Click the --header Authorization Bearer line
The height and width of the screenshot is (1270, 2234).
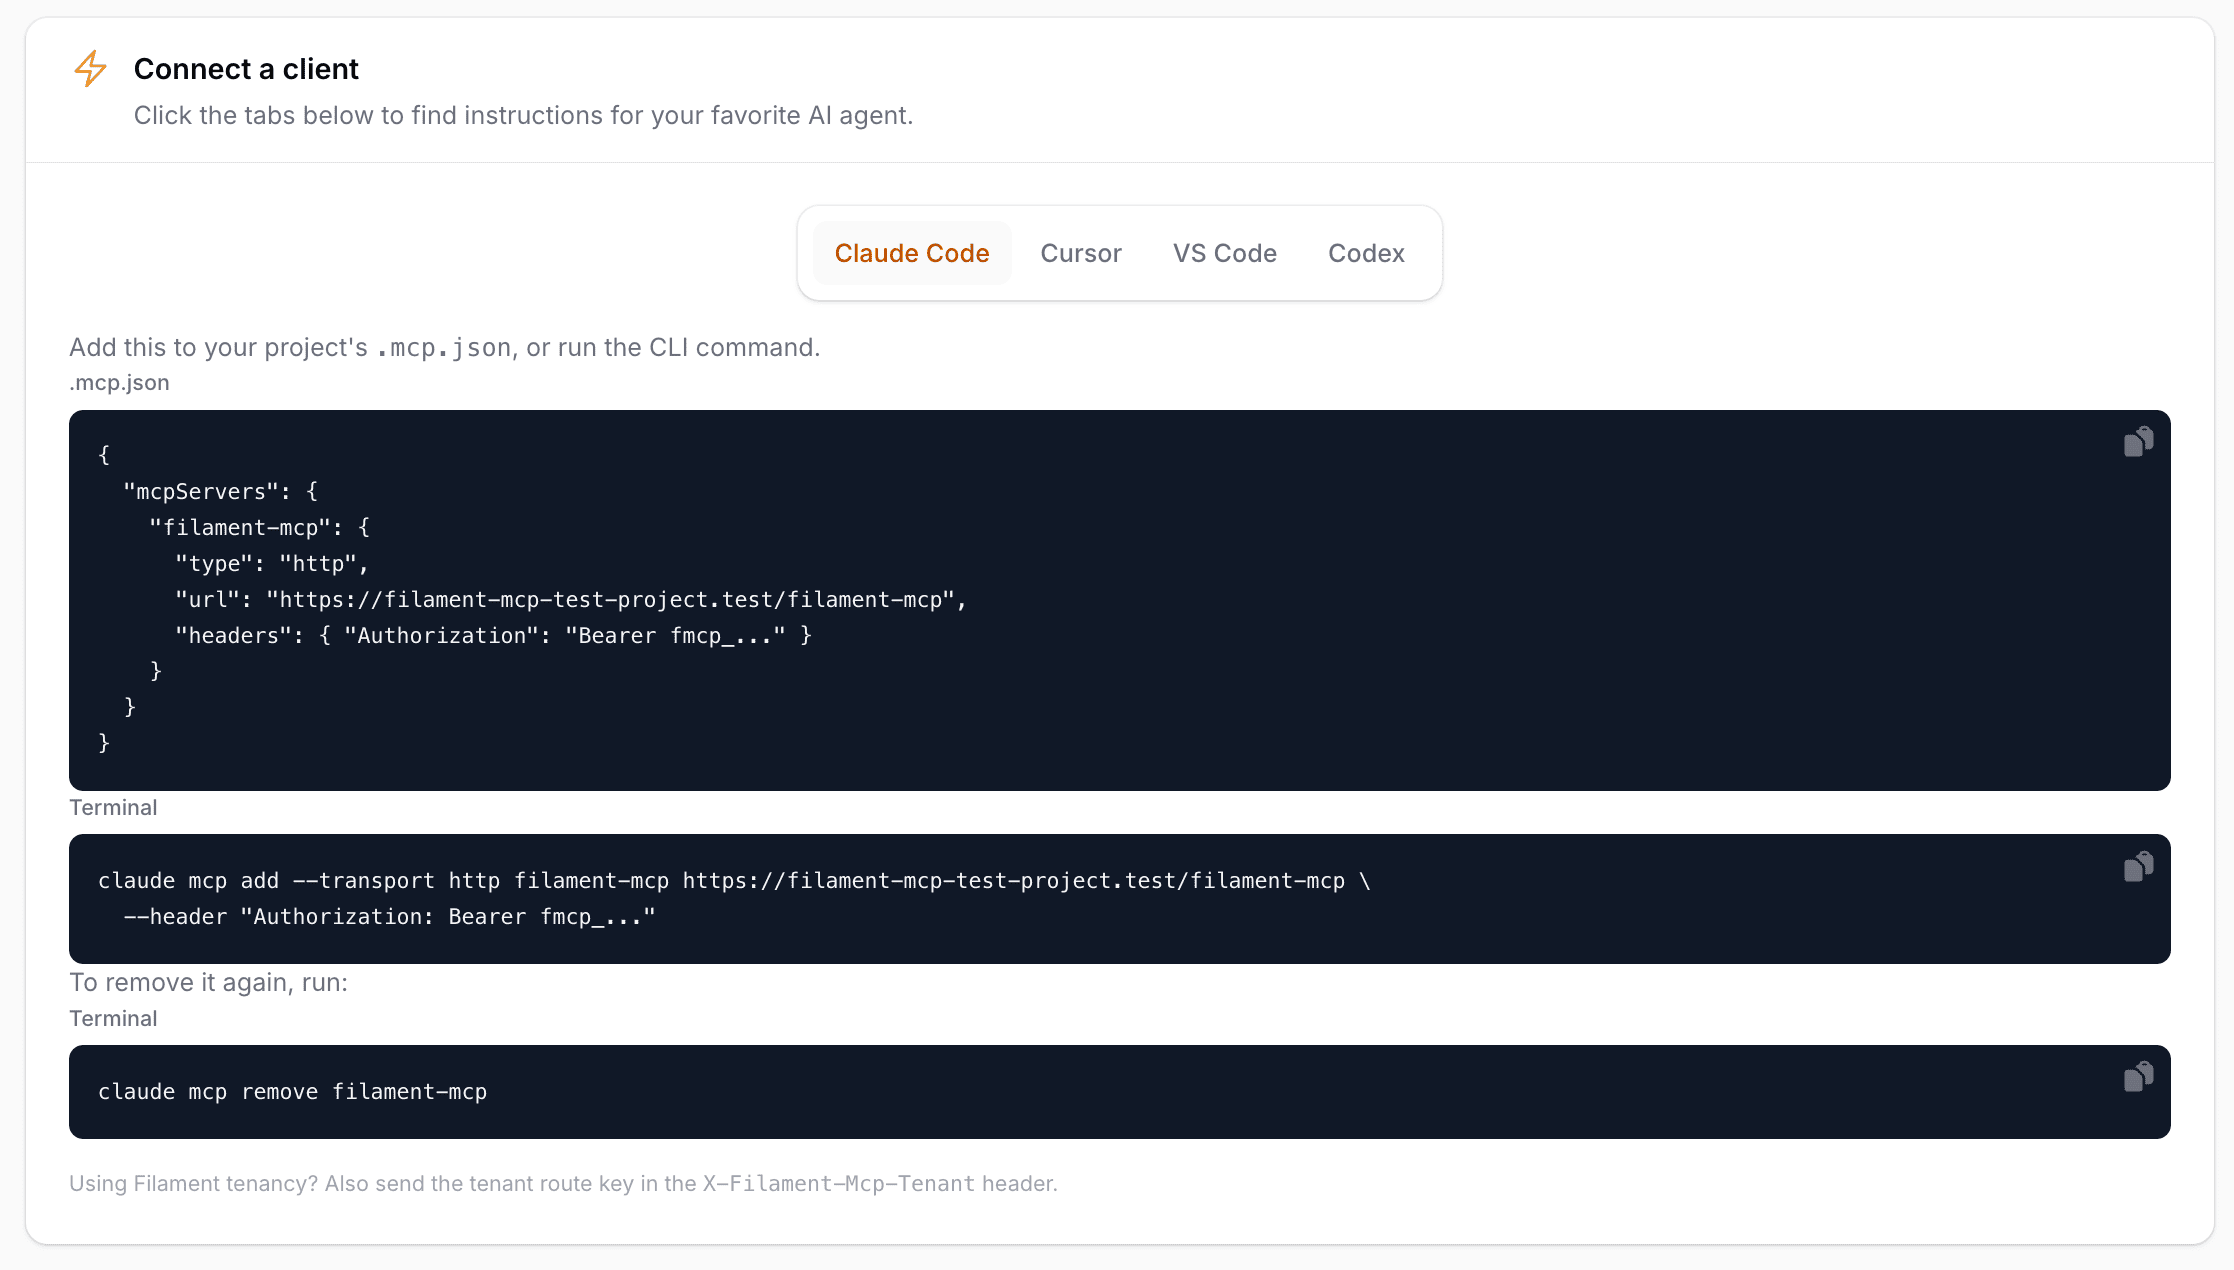point(389,916)
